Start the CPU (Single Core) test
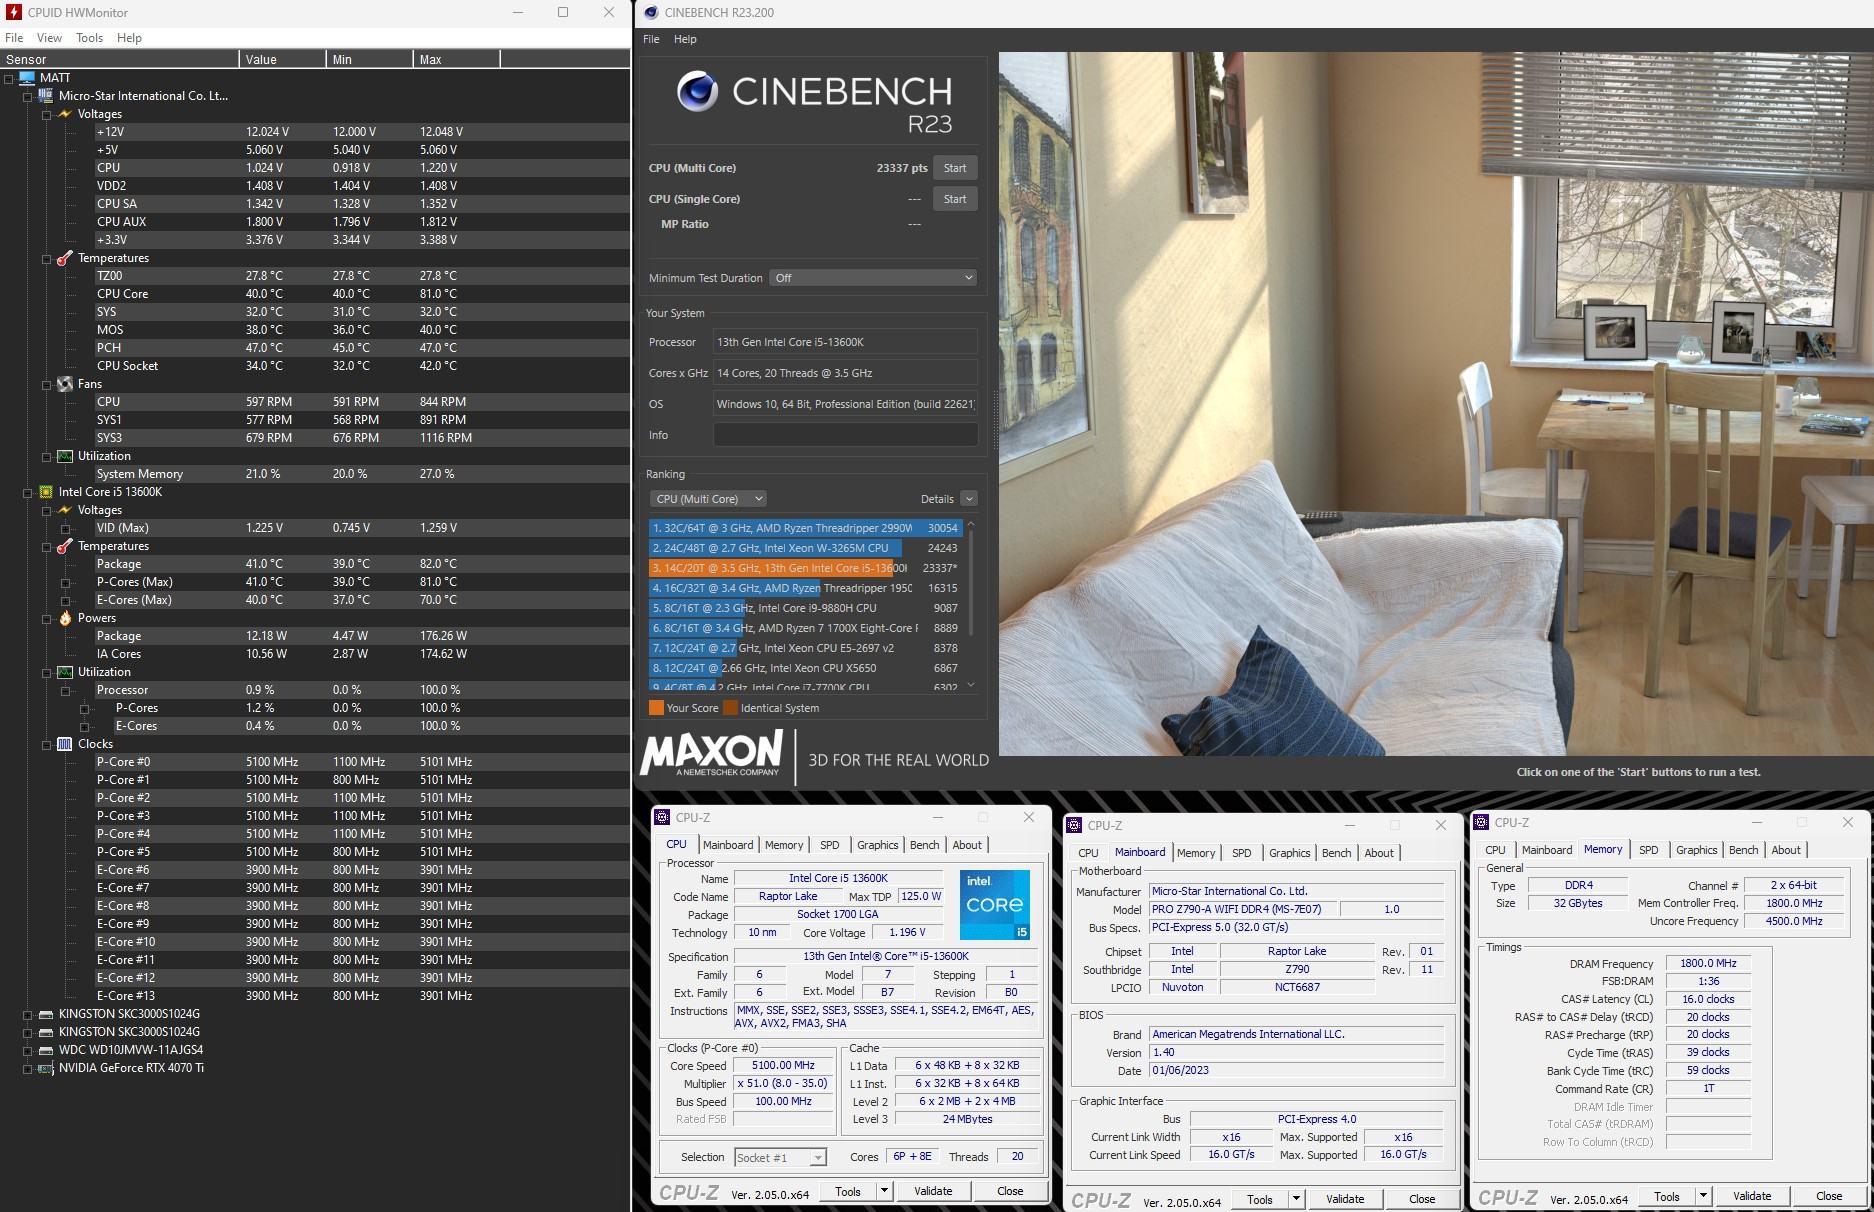The image size is (1874, 1212). coord(955,199)
